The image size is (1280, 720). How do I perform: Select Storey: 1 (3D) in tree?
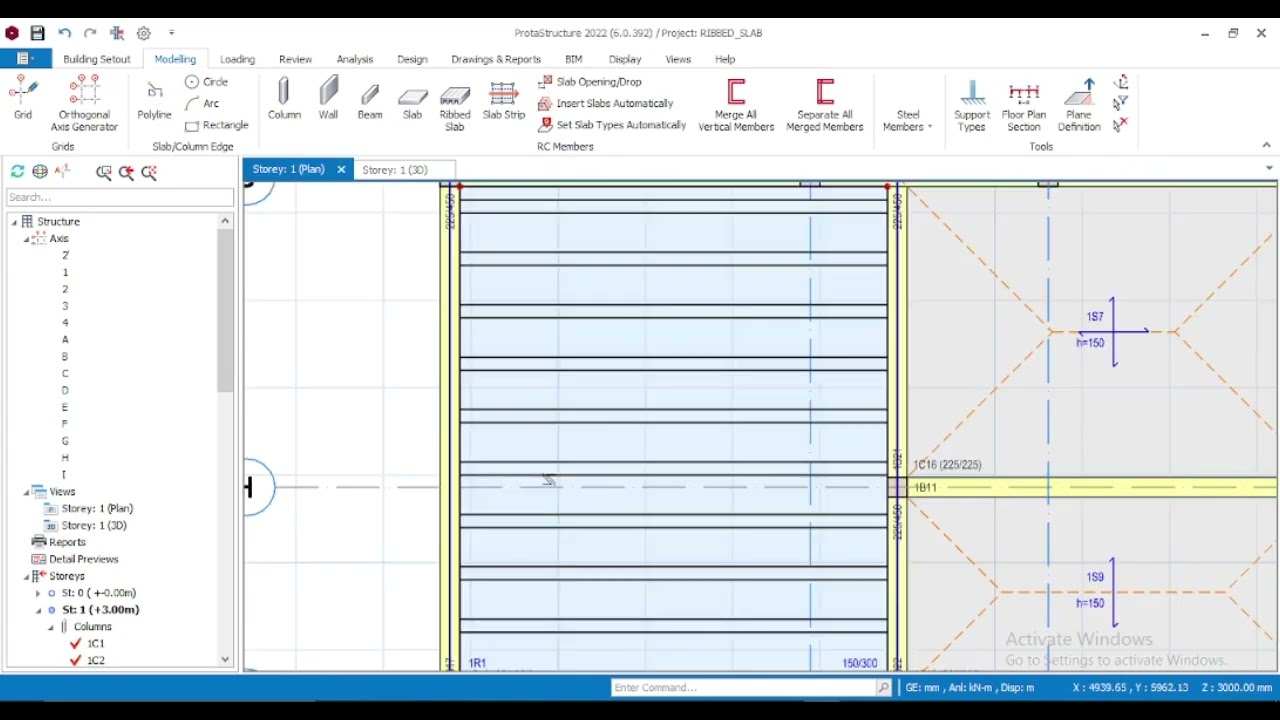click(94, 526)
